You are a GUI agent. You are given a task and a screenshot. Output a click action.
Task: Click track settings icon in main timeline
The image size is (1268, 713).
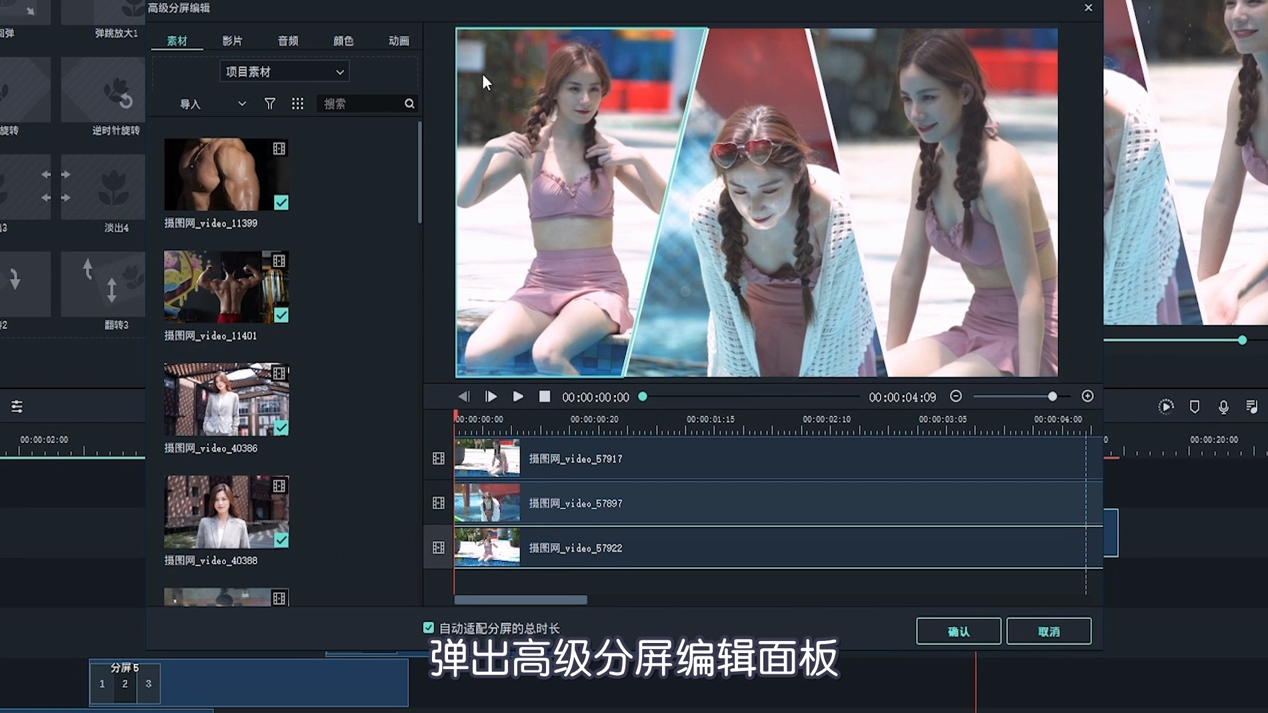pos(17,407)
